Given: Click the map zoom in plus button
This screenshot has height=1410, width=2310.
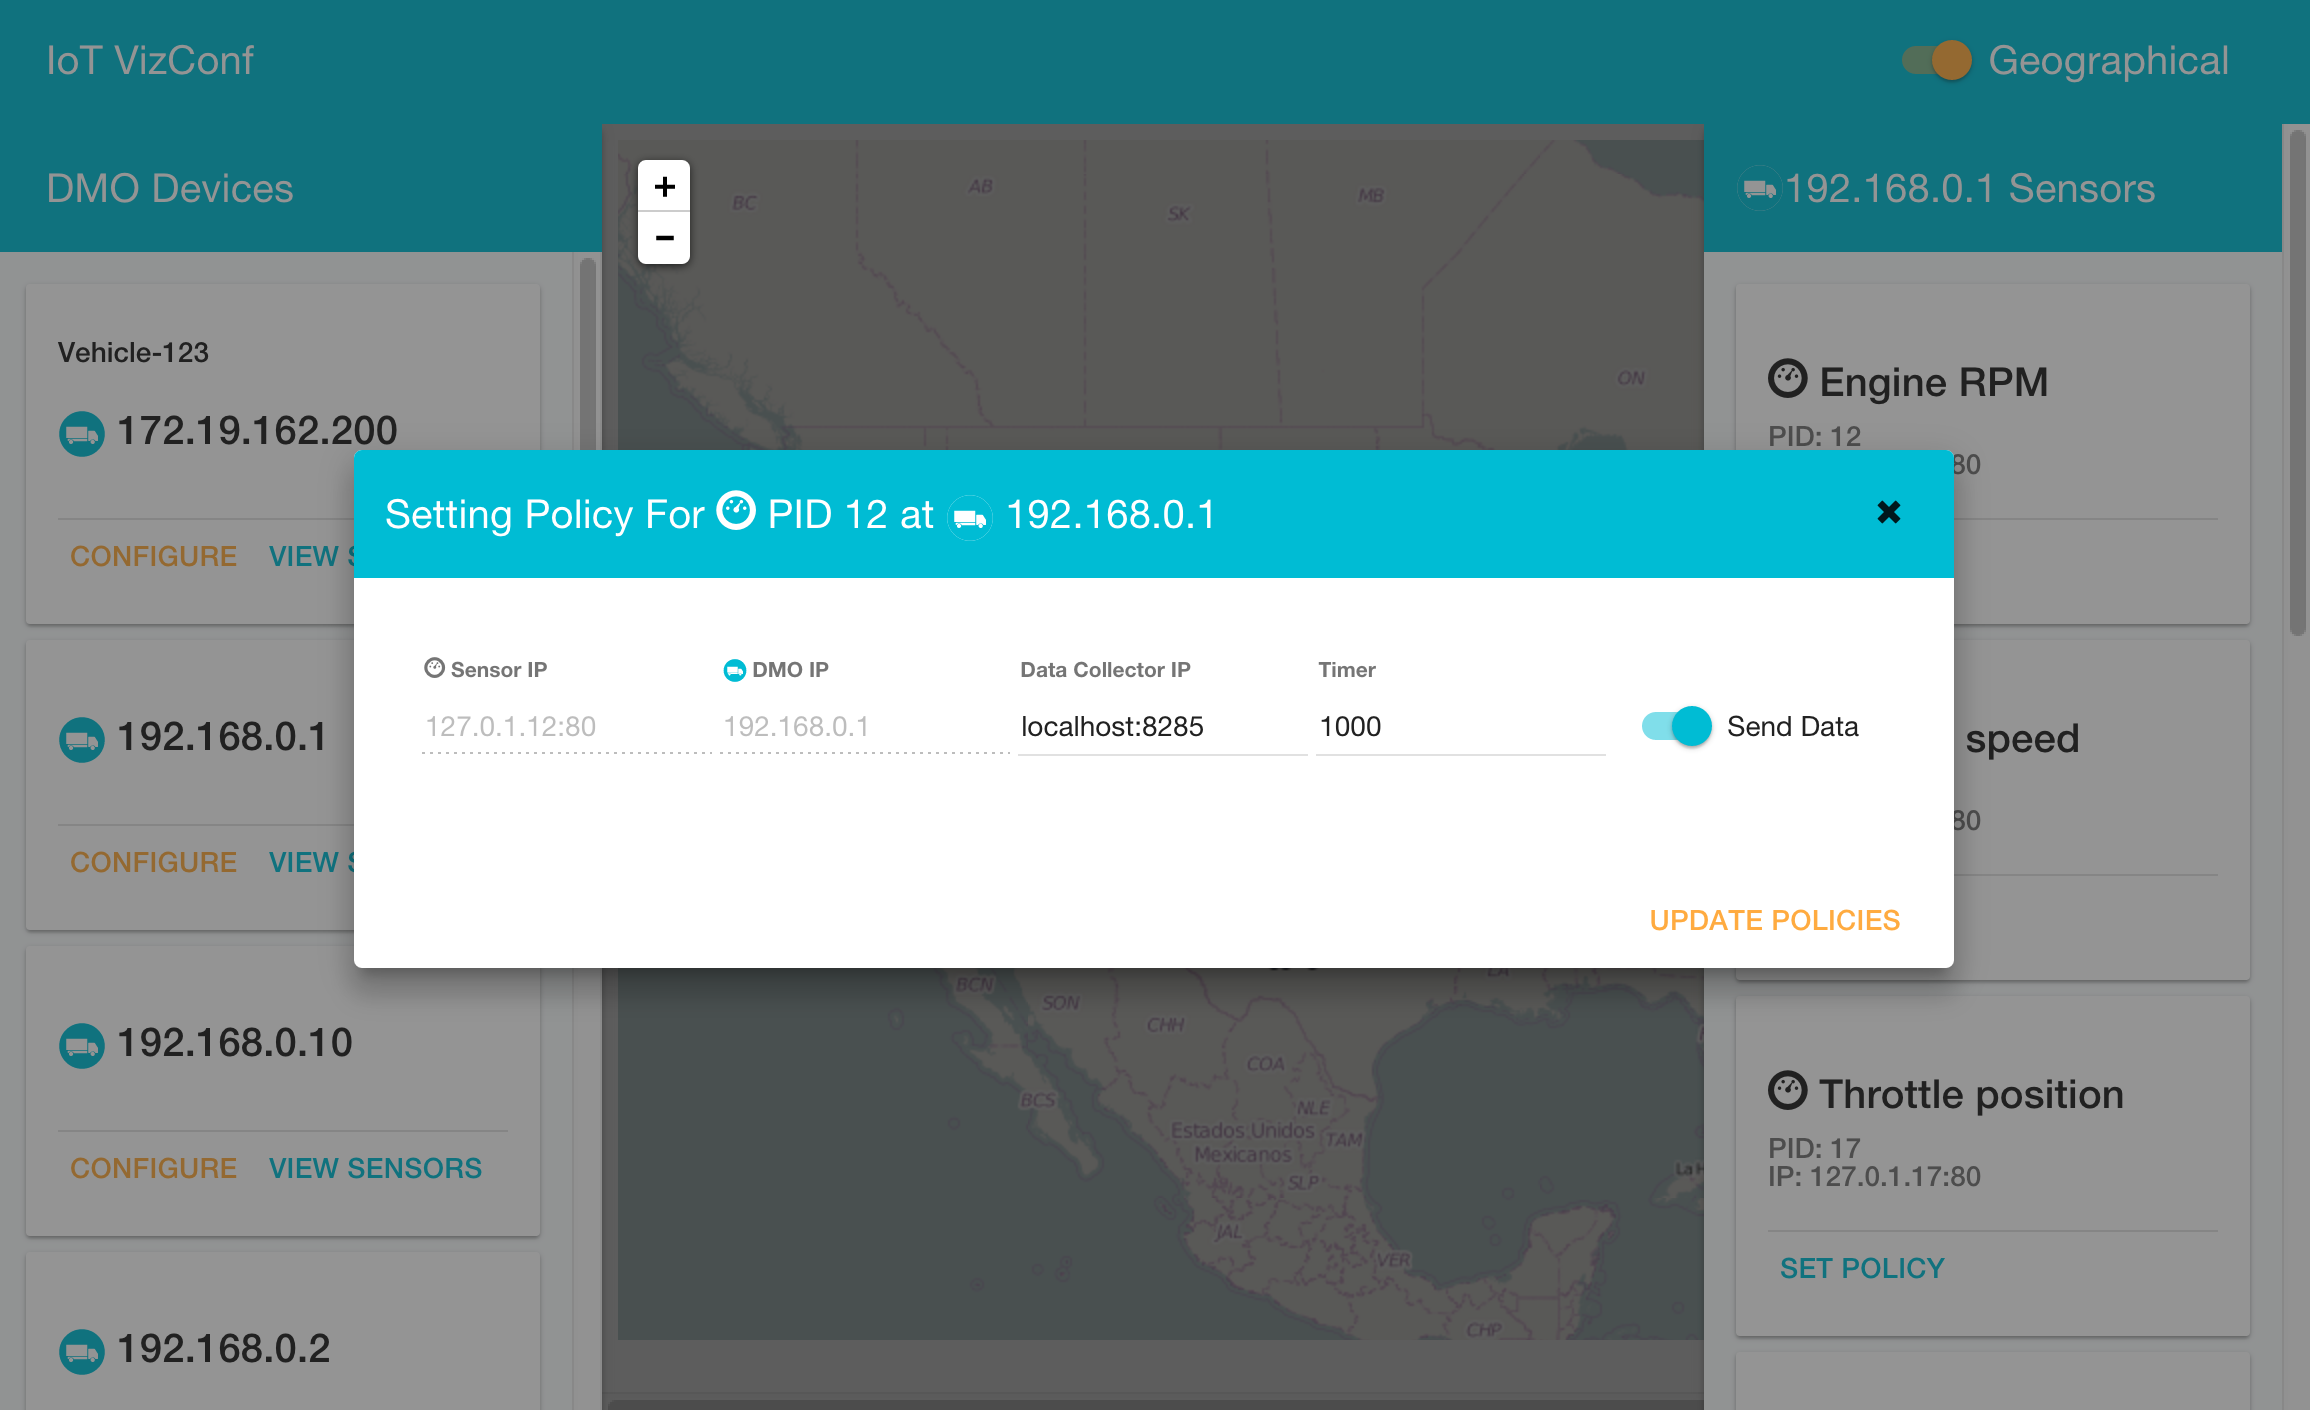Looking at the screenshot, I should click(x=664, y=186).
